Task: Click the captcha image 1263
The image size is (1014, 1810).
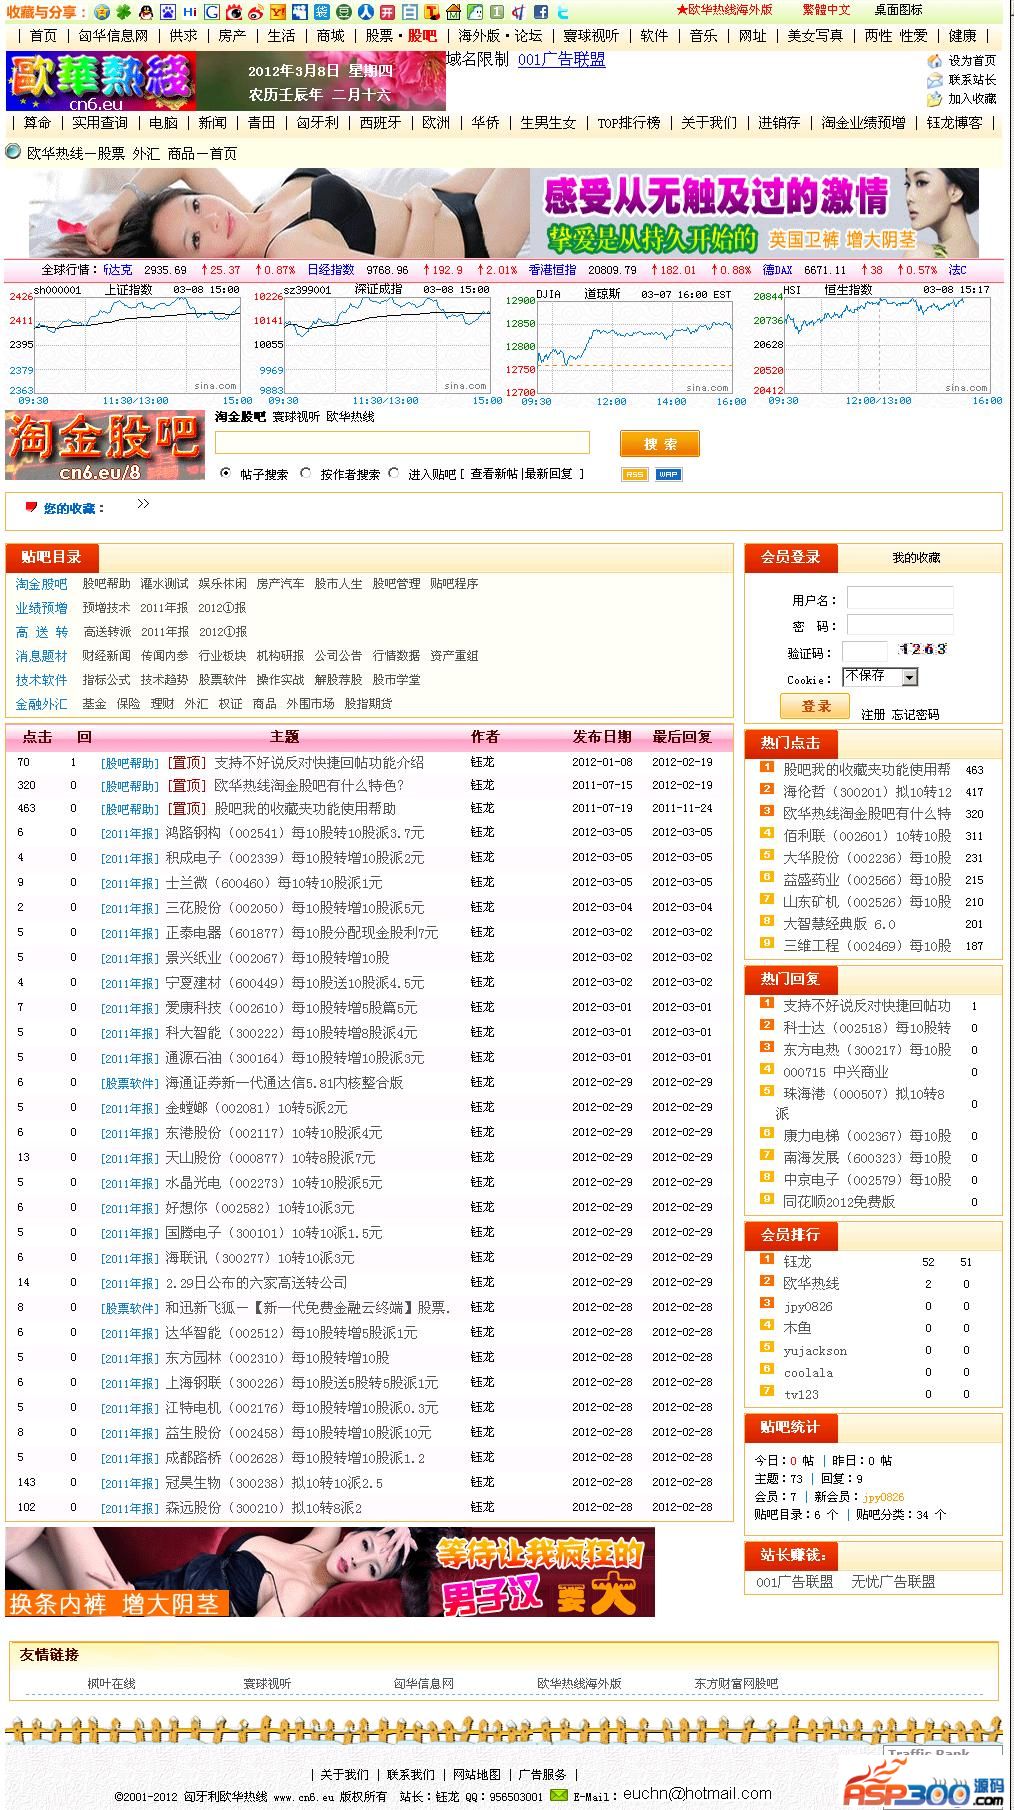Action: coord(922,650)
